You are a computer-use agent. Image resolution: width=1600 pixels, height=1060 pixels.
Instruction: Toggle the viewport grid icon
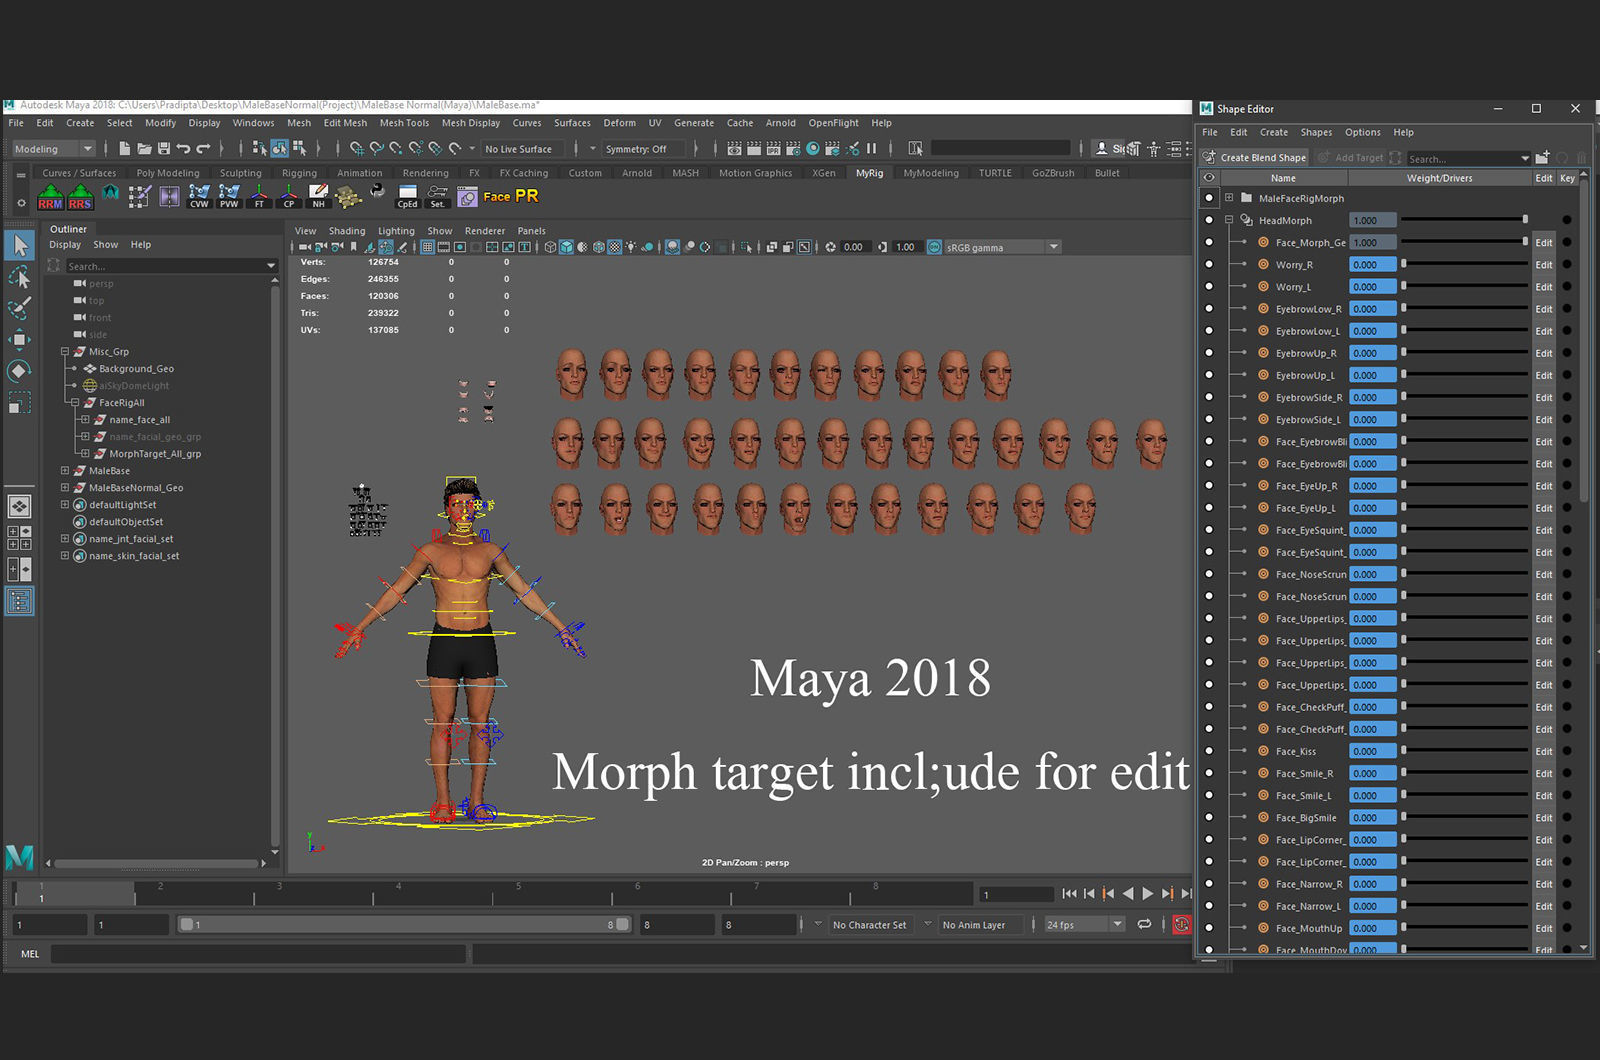[427, 247]
